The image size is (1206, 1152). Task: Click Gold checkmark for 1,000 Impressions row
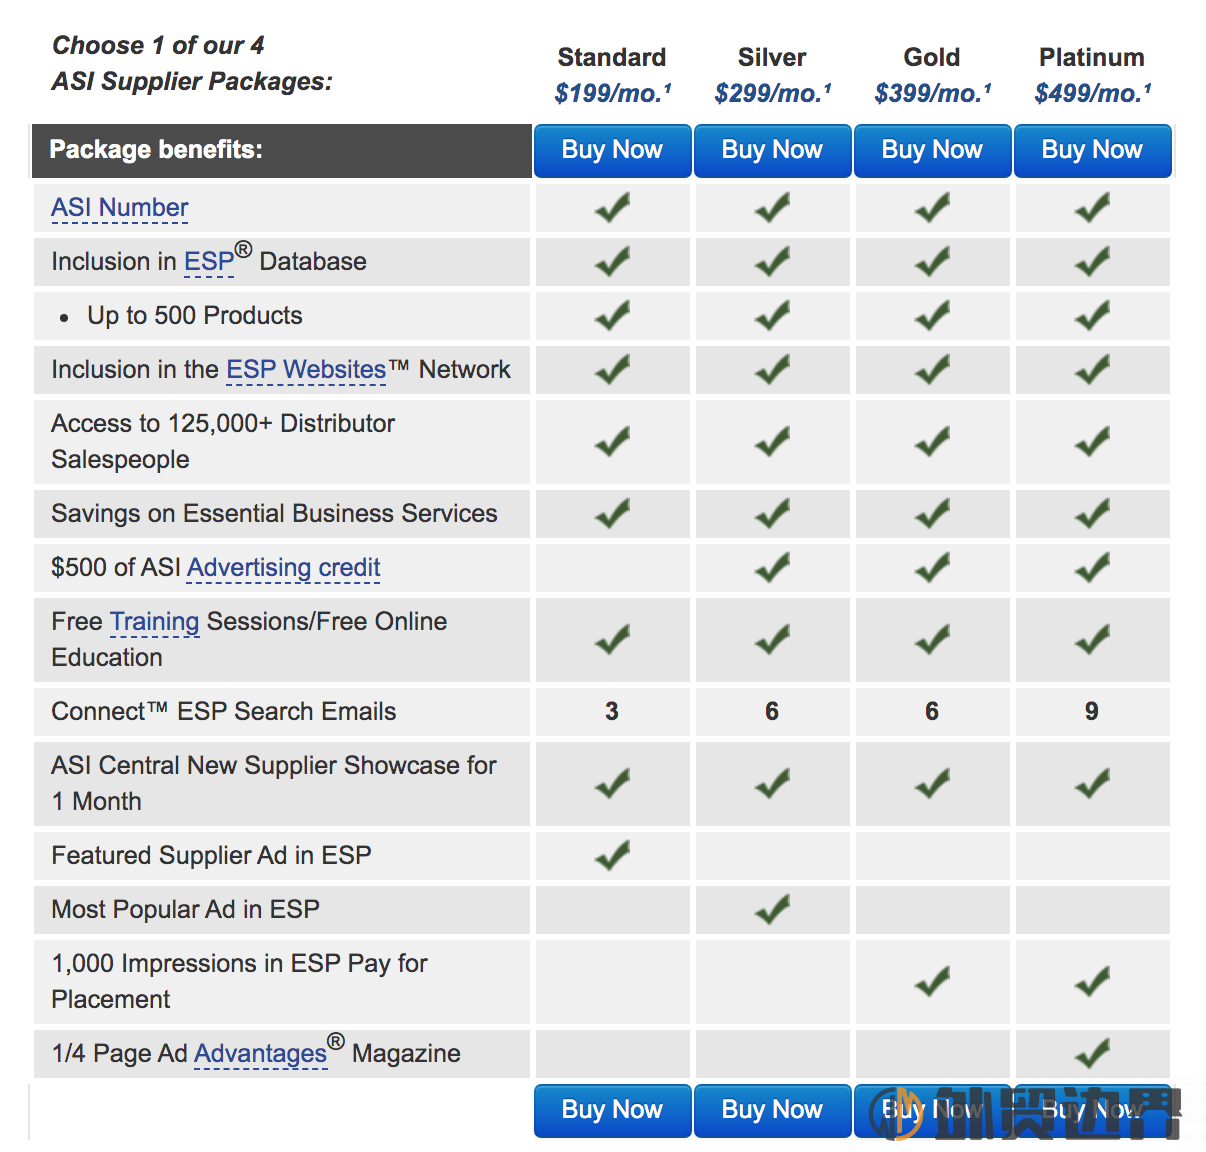click(932, 981)
